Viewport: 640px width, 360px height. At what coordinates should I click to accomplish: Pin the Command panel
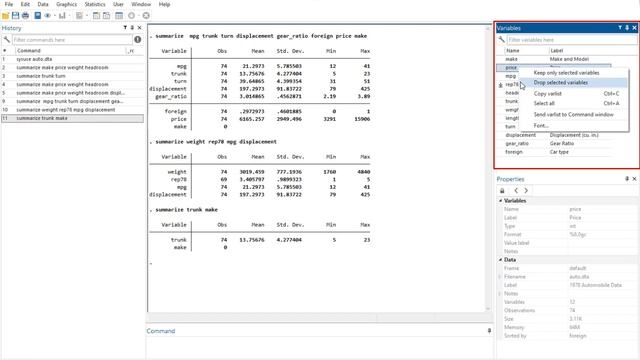coord(489,331)
